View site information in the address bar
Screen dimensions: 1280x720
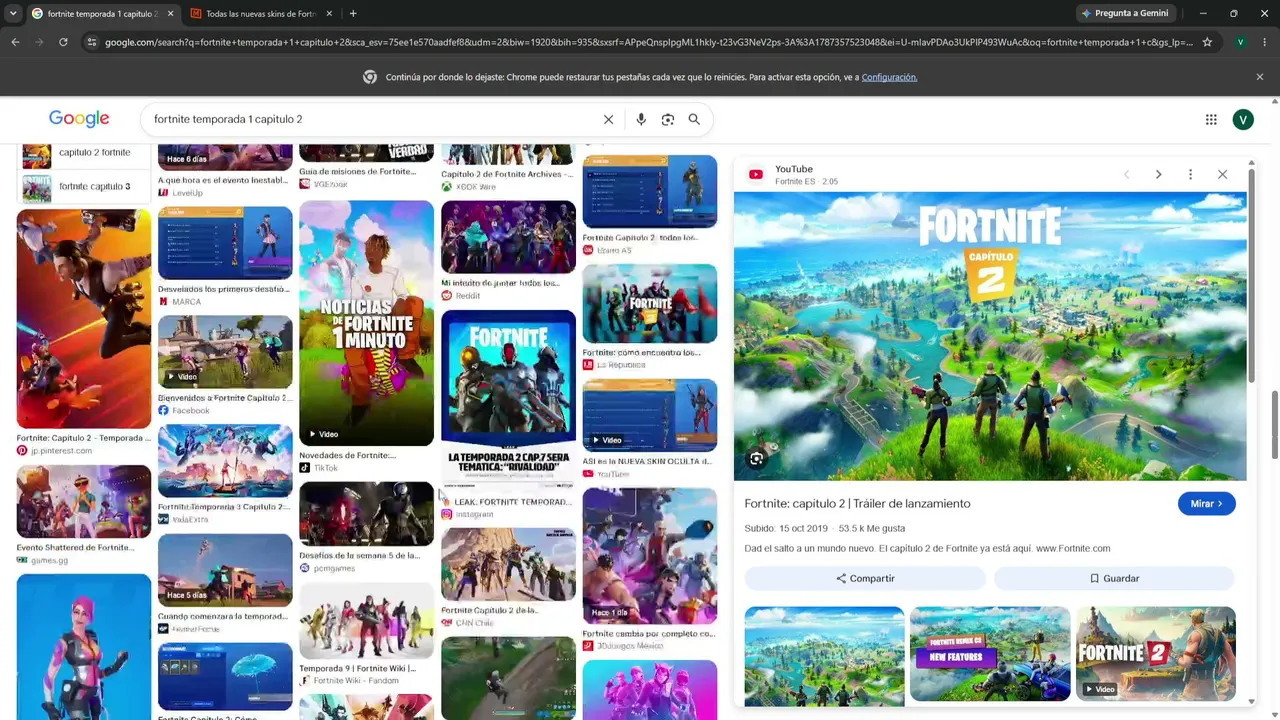[x=91, y=42]
